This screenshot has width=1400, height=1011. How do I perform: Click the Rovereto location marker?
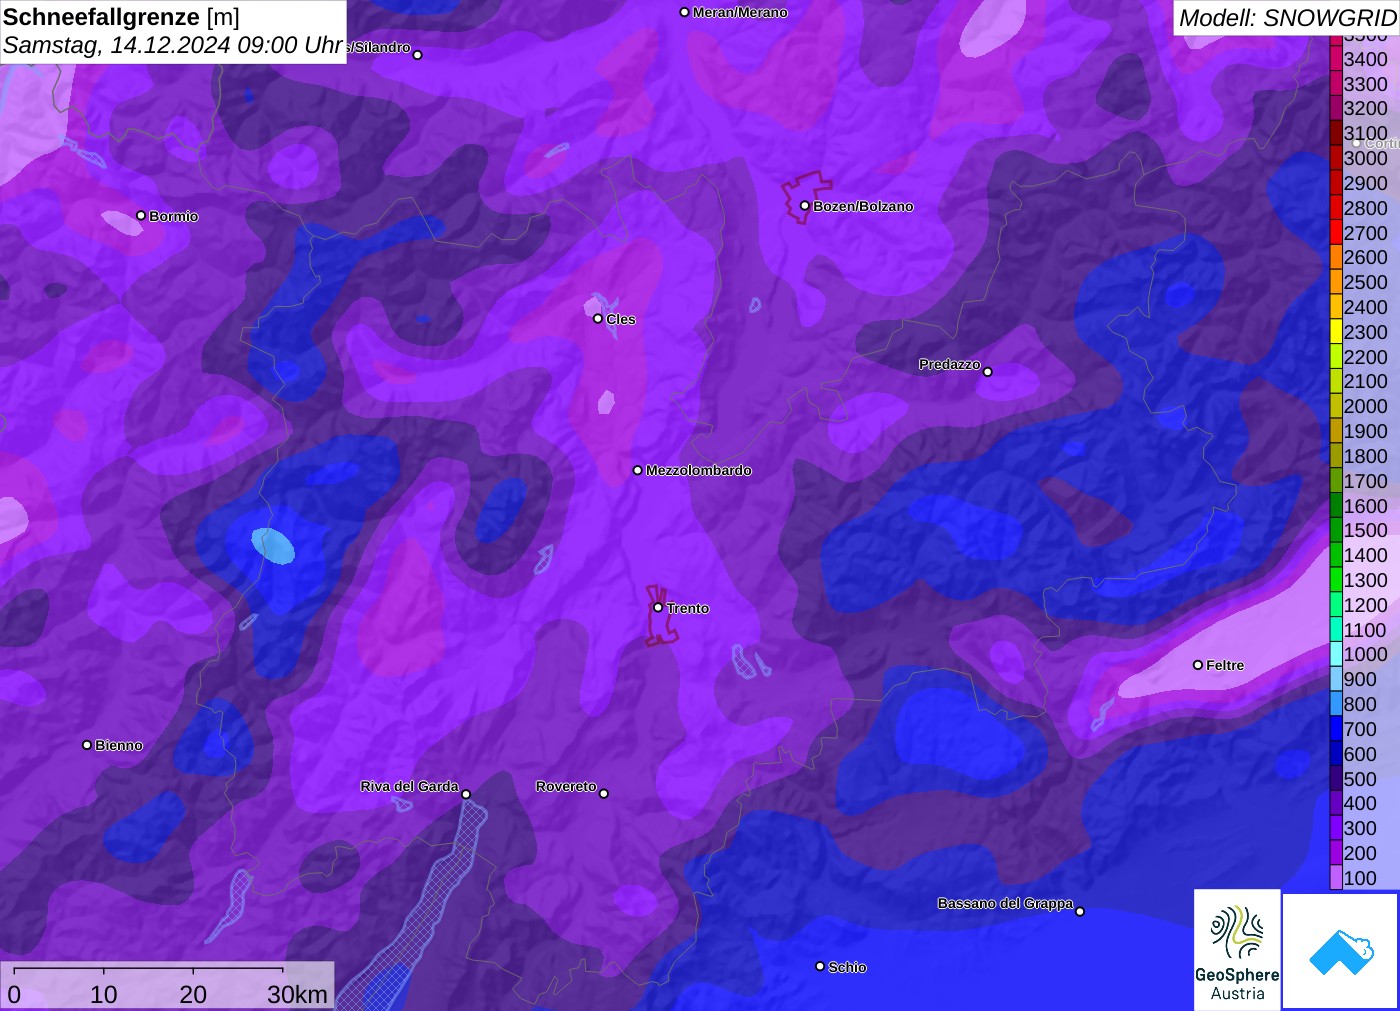coord(604,794)
